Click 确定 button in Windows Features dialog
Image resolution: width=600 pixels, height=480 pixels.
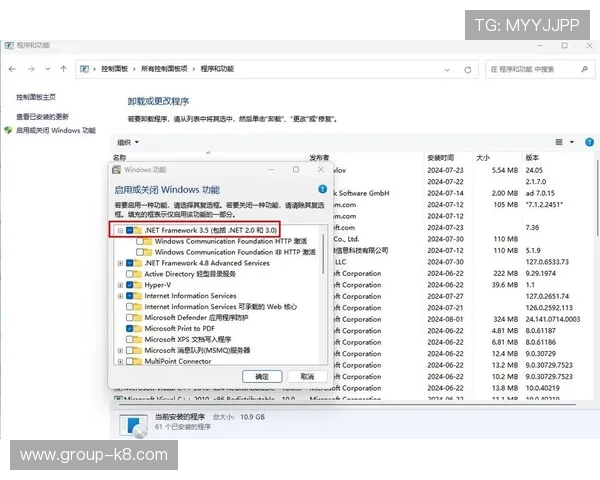pos(262,377)
